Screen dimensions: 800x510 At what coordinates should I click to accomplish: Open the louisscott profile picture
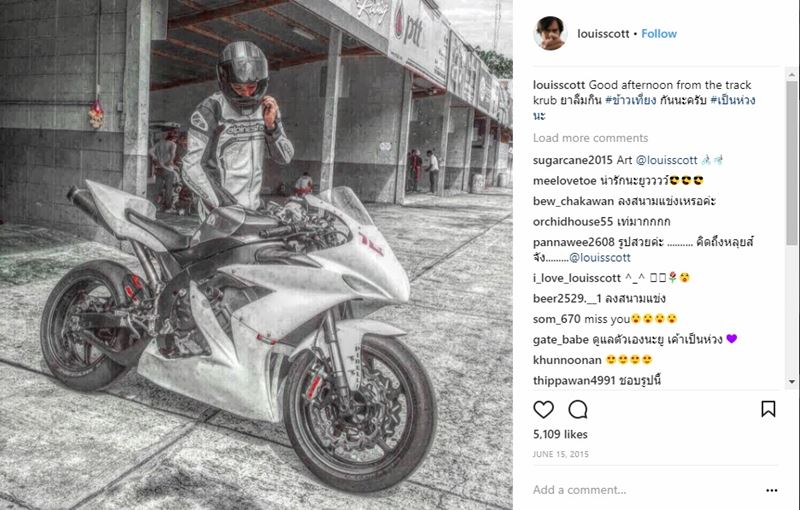click(550, 33)
